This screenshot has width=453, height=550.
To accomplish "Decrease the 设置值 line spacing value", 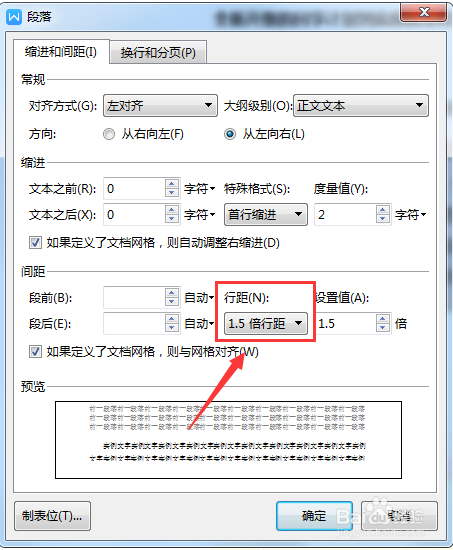I will click(x=382, y=328).
